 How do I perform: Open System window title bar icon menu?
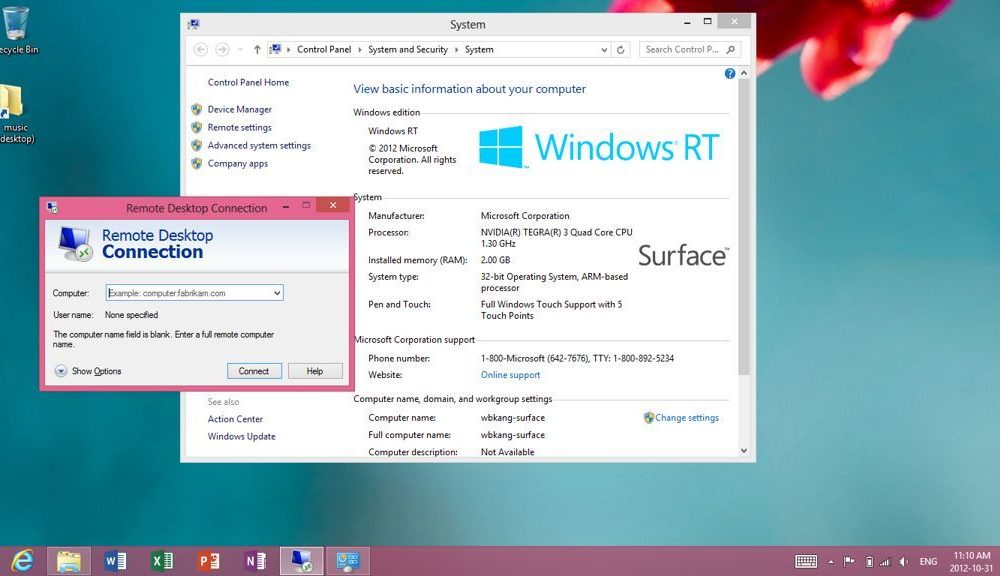[x=193, y=24]
